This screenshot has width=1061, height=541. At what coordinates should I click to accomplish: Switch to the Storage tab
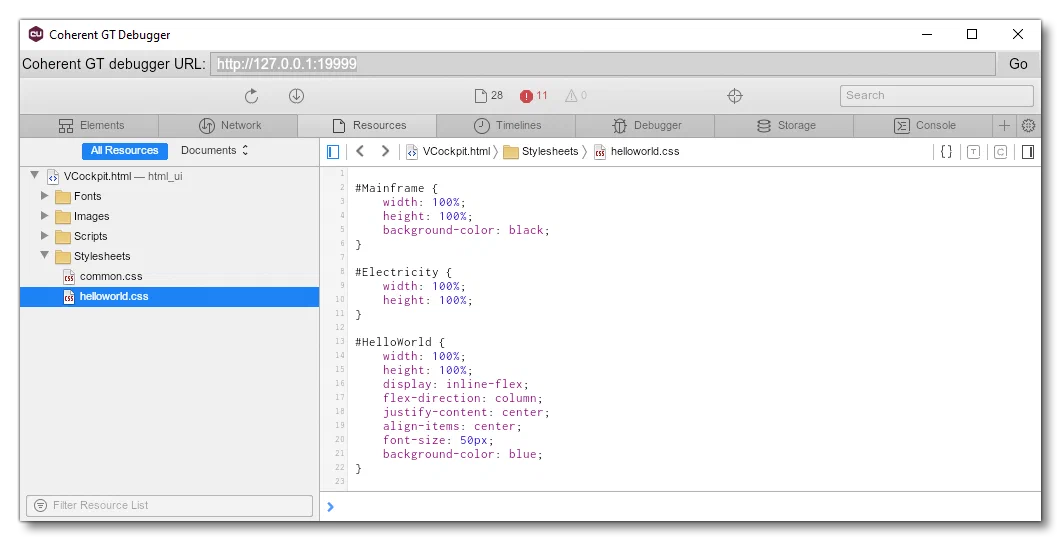[x=784, y=125]
